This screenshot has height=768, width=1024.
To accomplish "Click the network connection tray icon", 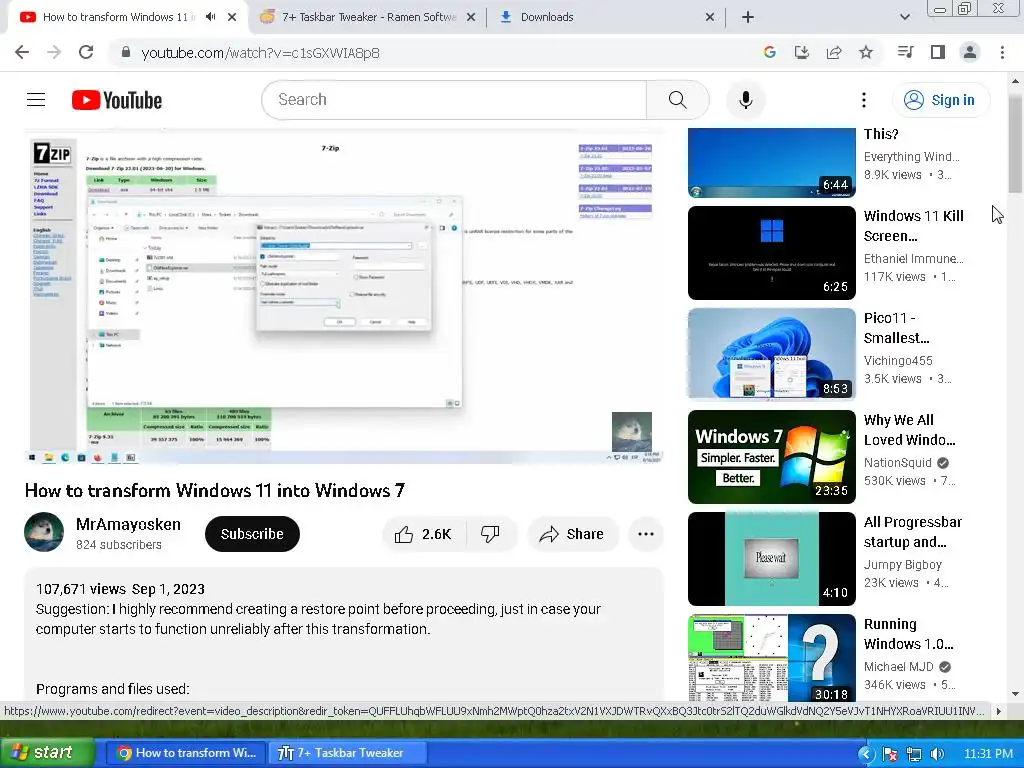I will (x=914, y=754).
